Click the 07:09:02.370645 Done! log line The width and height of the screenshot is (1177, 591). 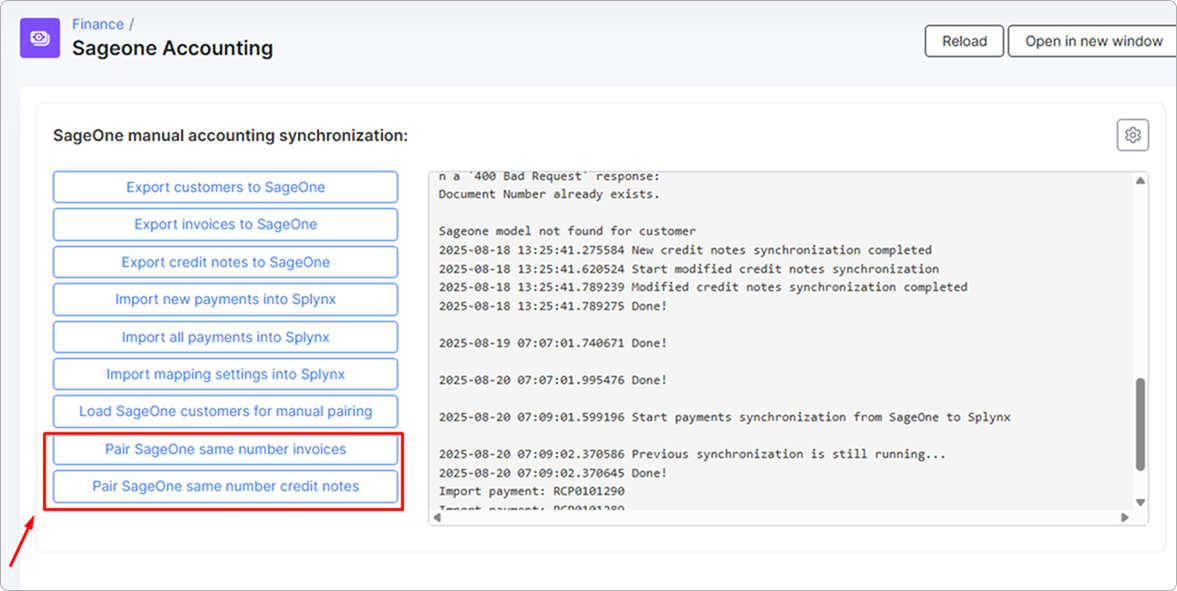tap(553, 473)
